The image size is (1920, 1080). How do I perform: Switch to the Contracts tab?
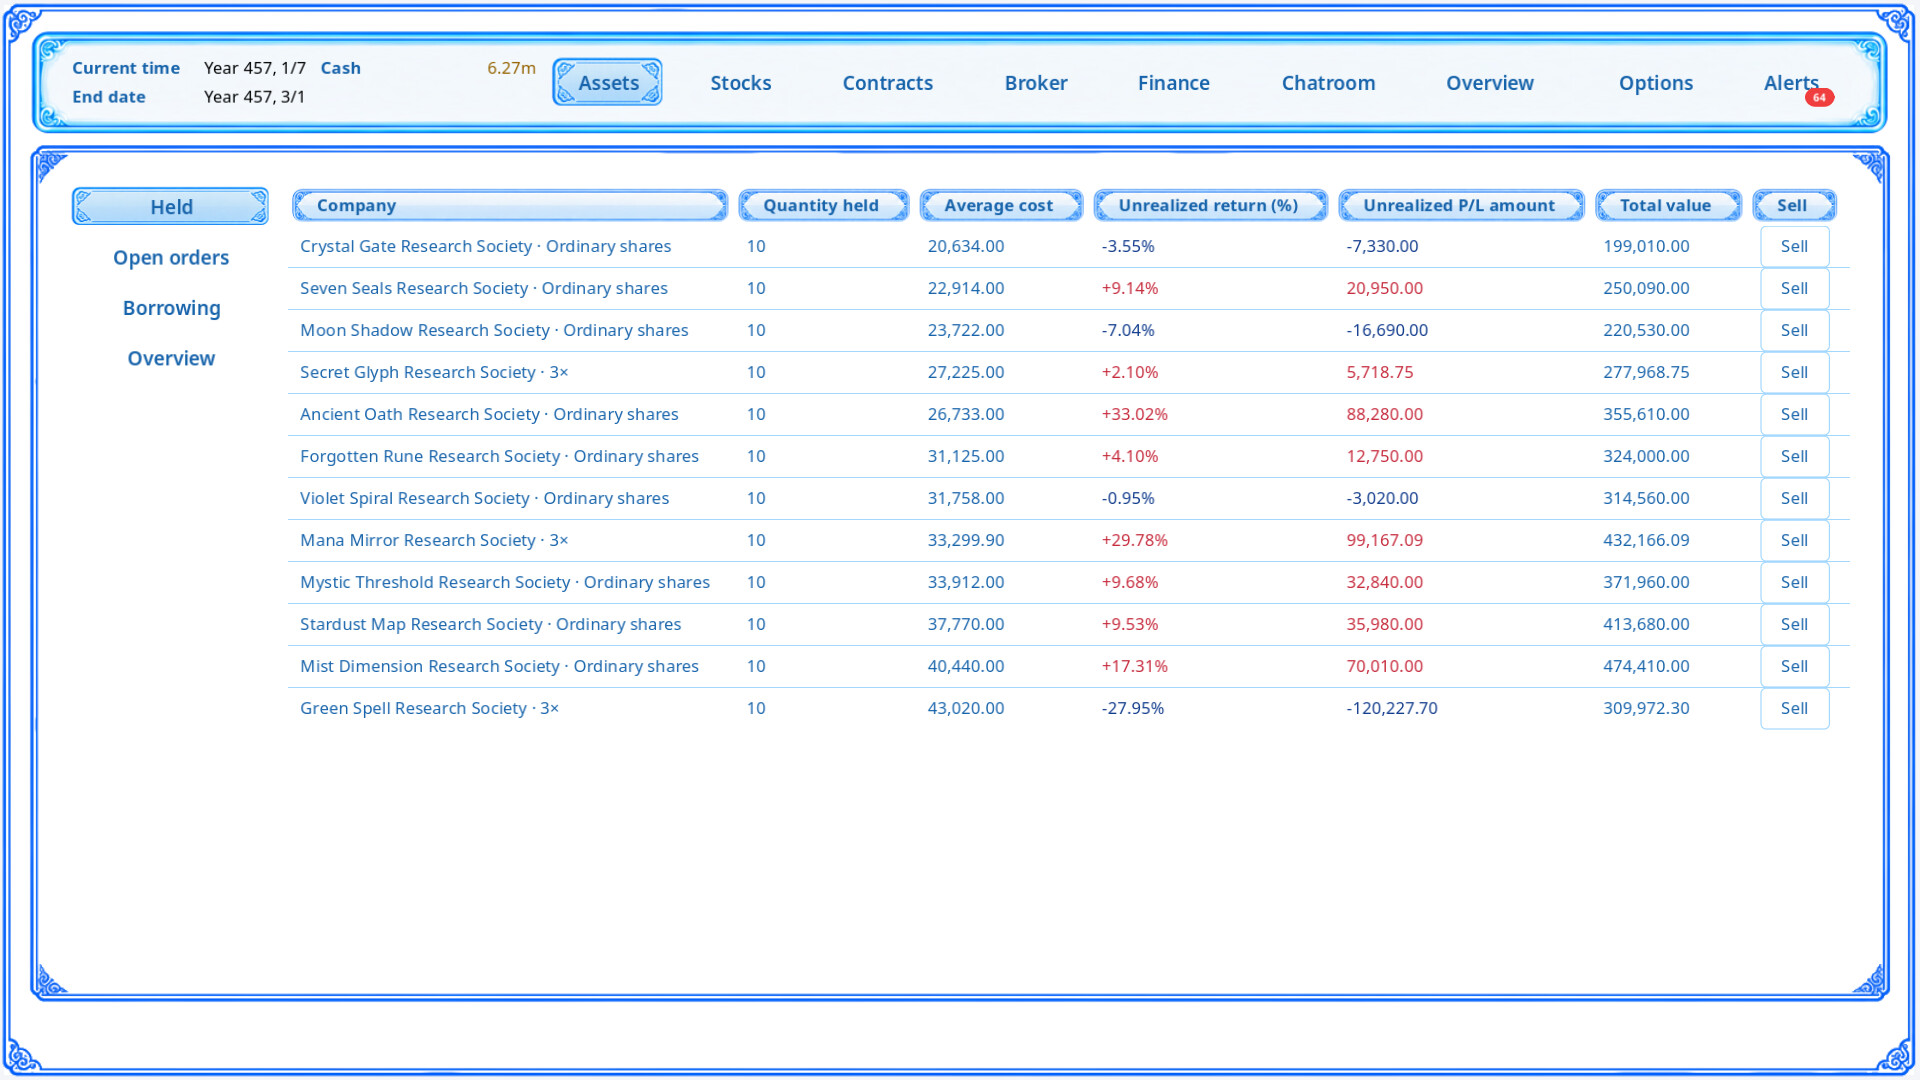point(887,83)
